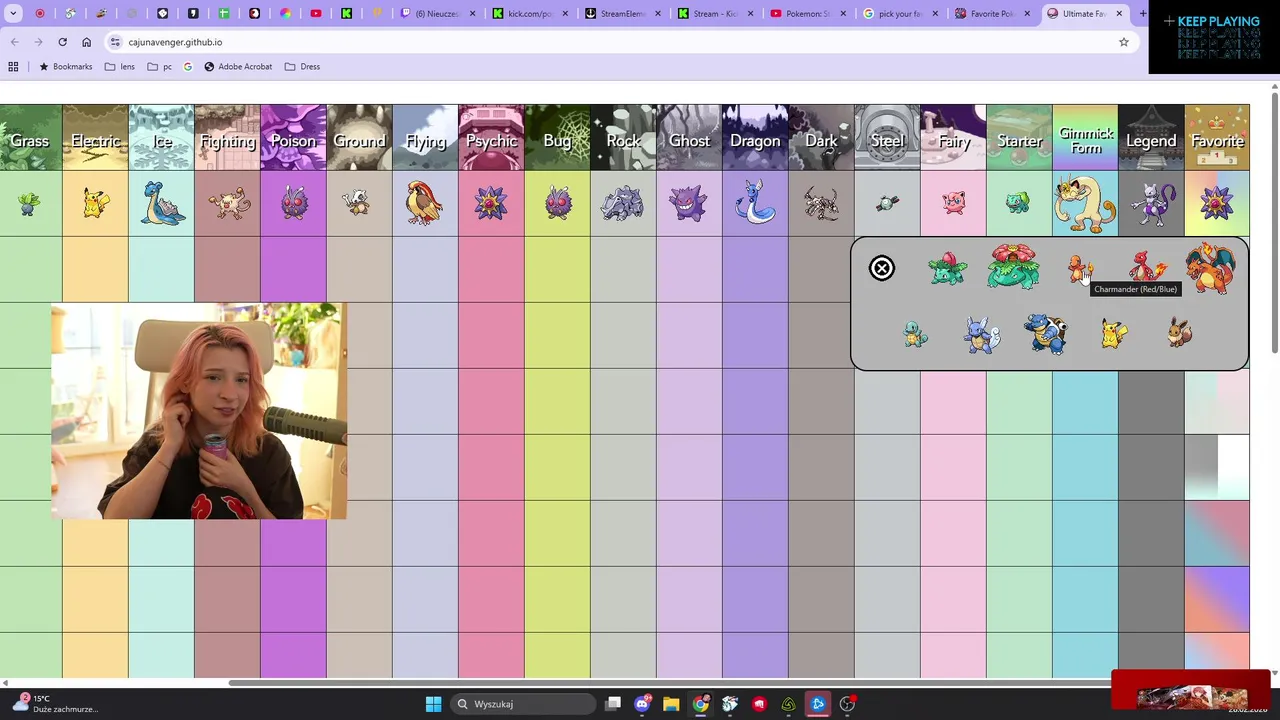
Task: Click the Ghost type header
Action: 689,137
